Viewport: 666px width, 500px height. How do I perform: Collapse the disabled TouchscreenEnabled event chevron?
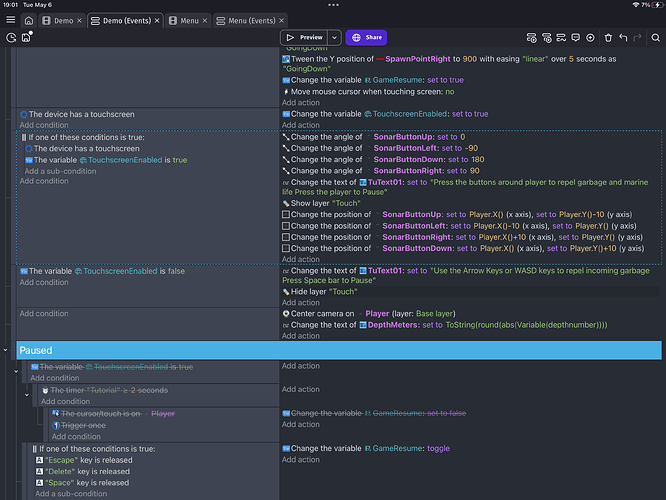coord(16,371)
